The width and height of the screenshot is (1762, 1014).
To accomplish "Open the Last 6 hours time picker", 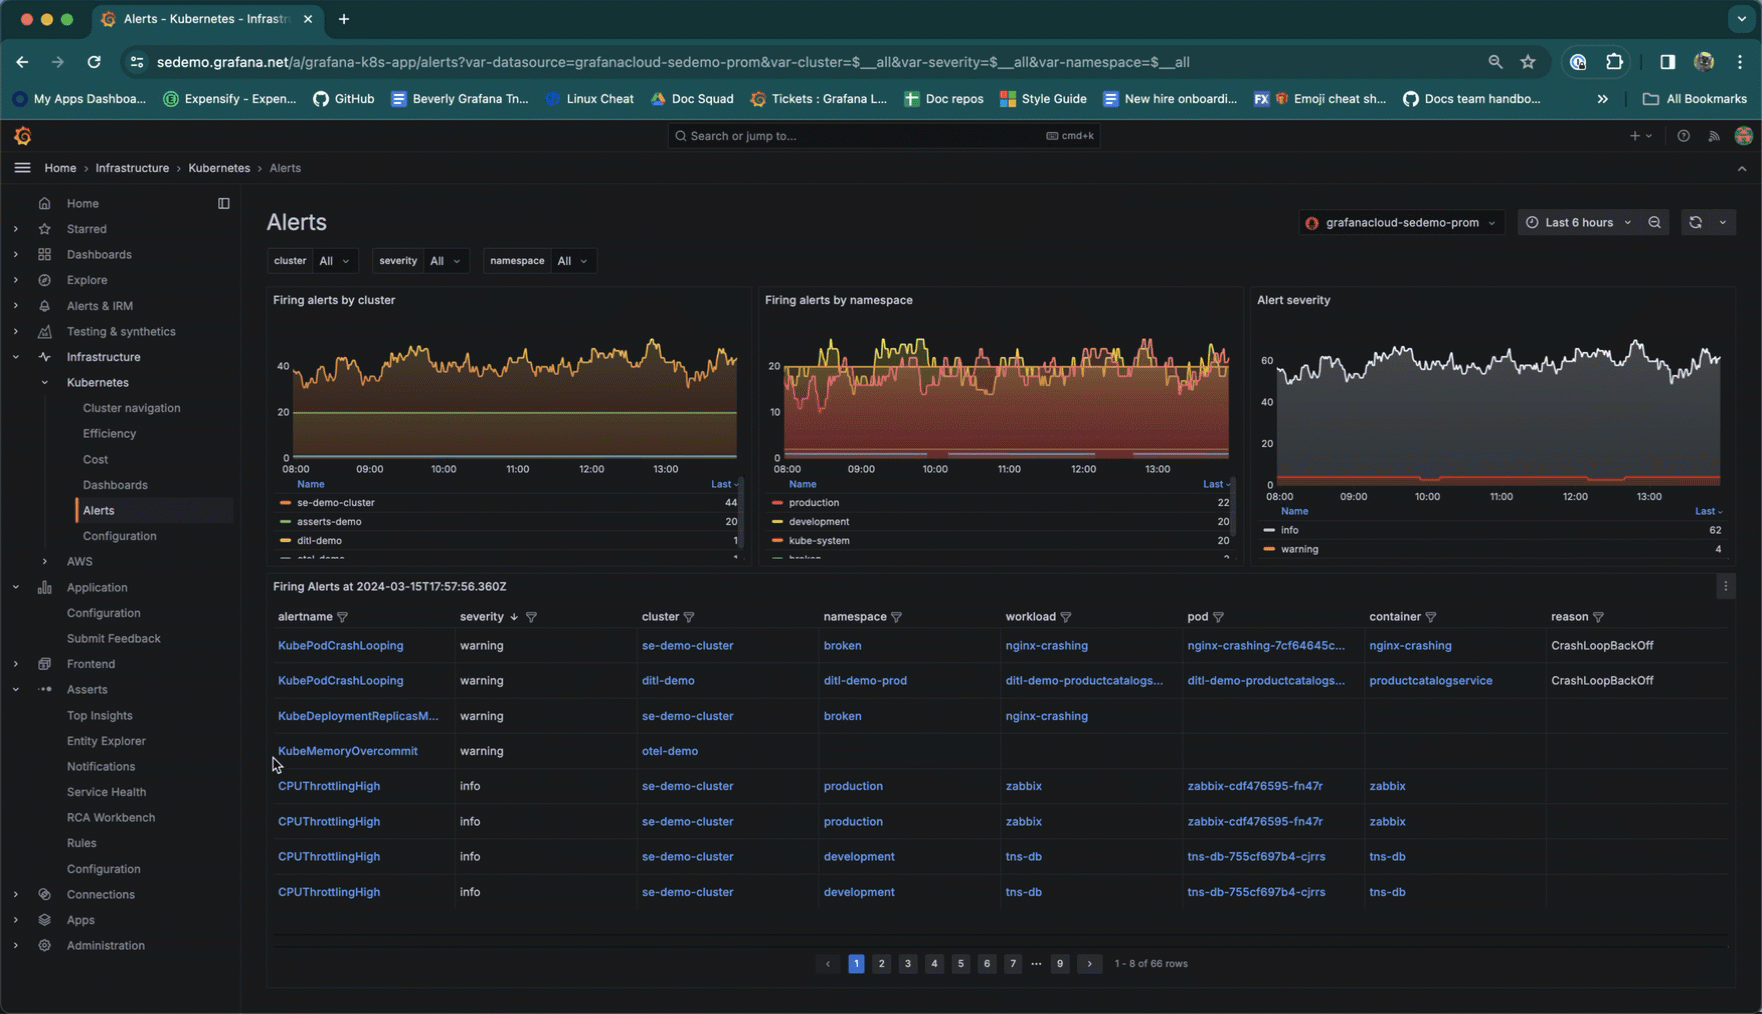I will (1578, 223).
